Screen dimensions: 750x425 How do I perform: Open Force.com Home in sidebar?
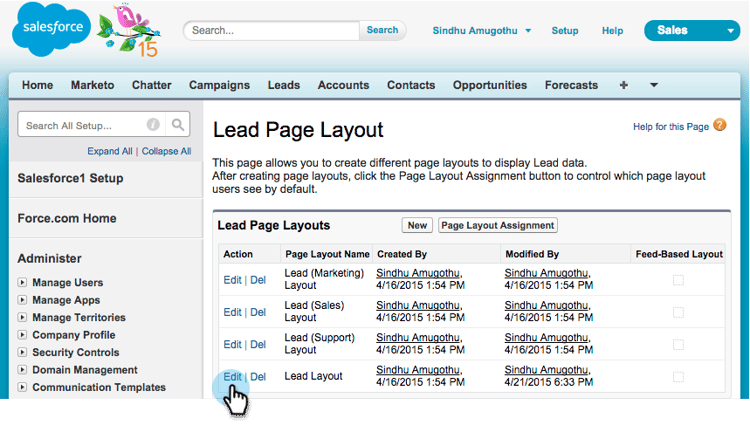[67, 218]
